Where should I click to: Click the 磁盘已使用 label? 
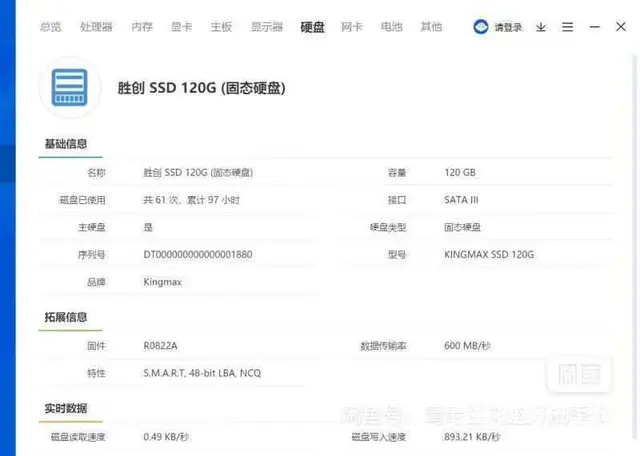(82, 200)
